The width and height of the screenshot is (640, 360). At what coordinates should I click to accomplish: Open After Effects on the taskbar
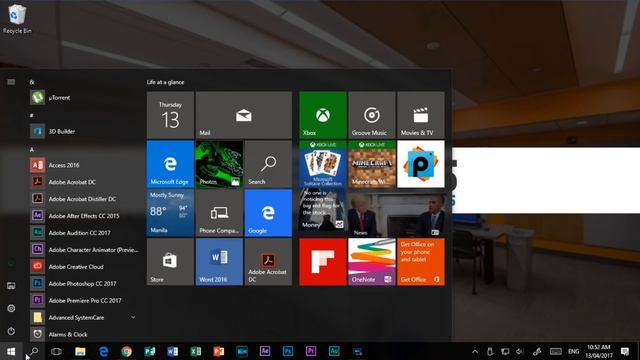[x=264, y=351]
